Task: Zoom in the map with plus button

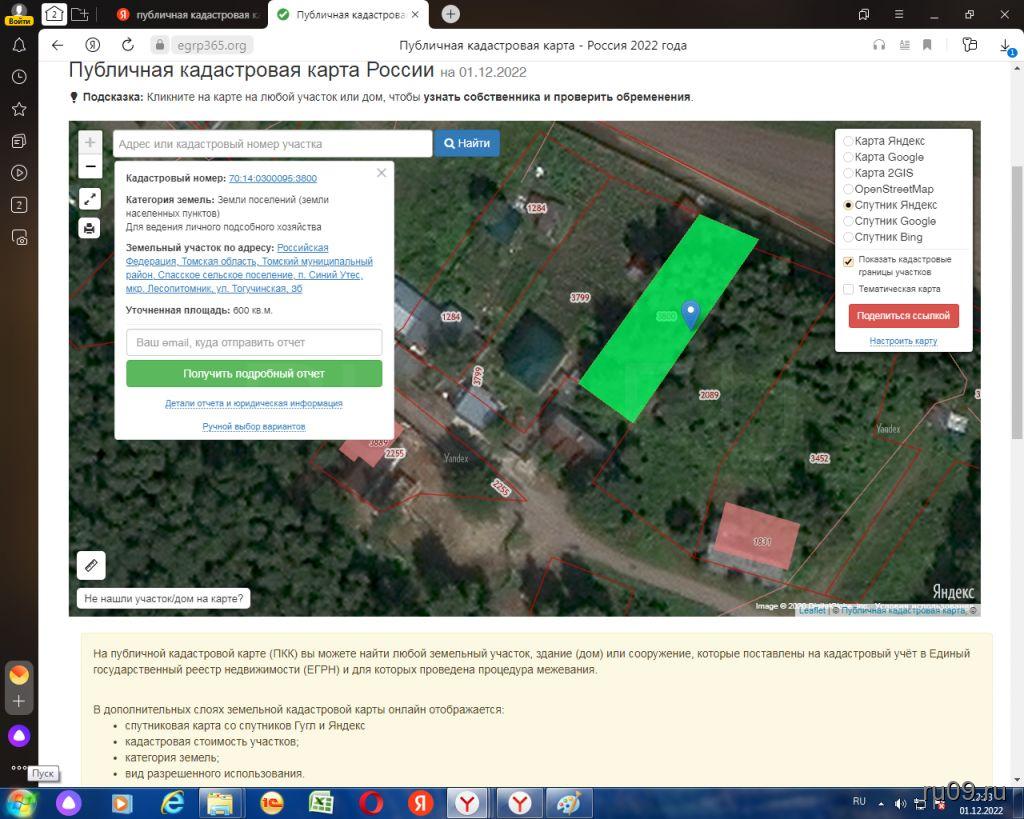Action: click(90, 143)
